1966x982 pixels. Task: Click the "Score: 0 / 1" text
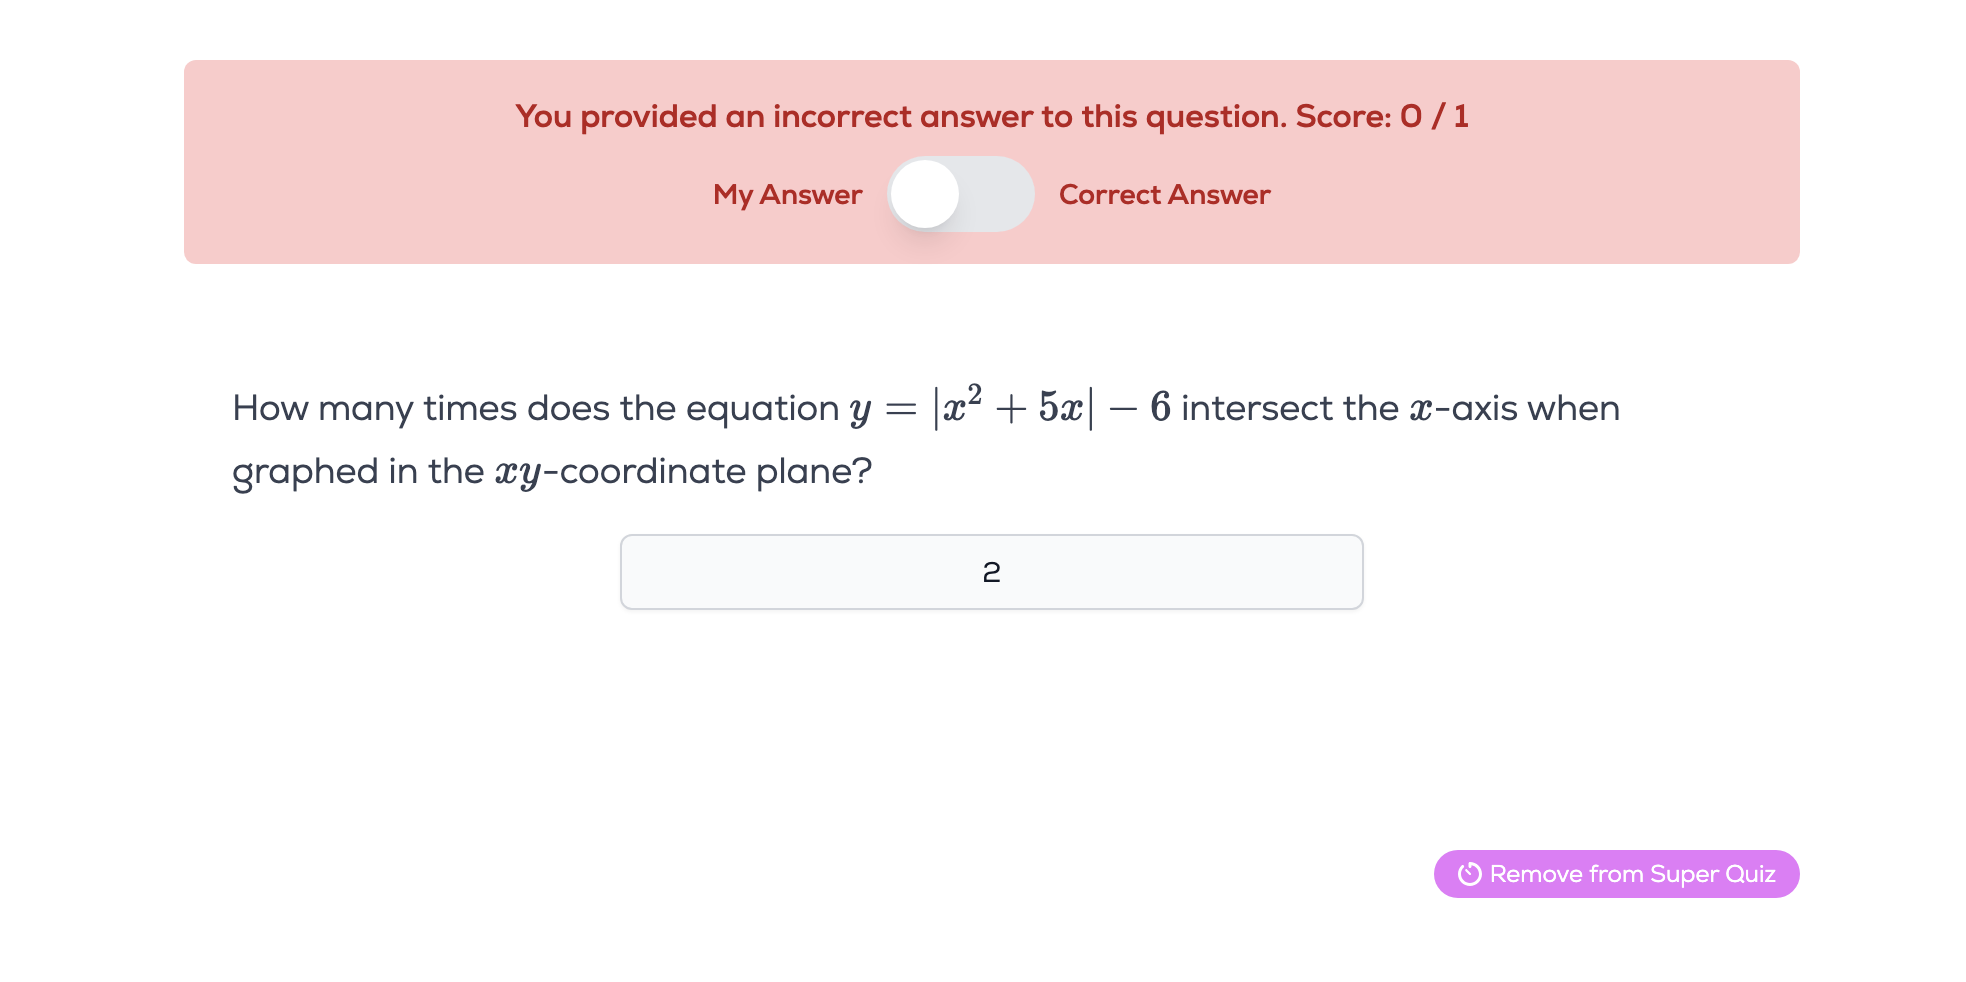tap(1382, 116)
